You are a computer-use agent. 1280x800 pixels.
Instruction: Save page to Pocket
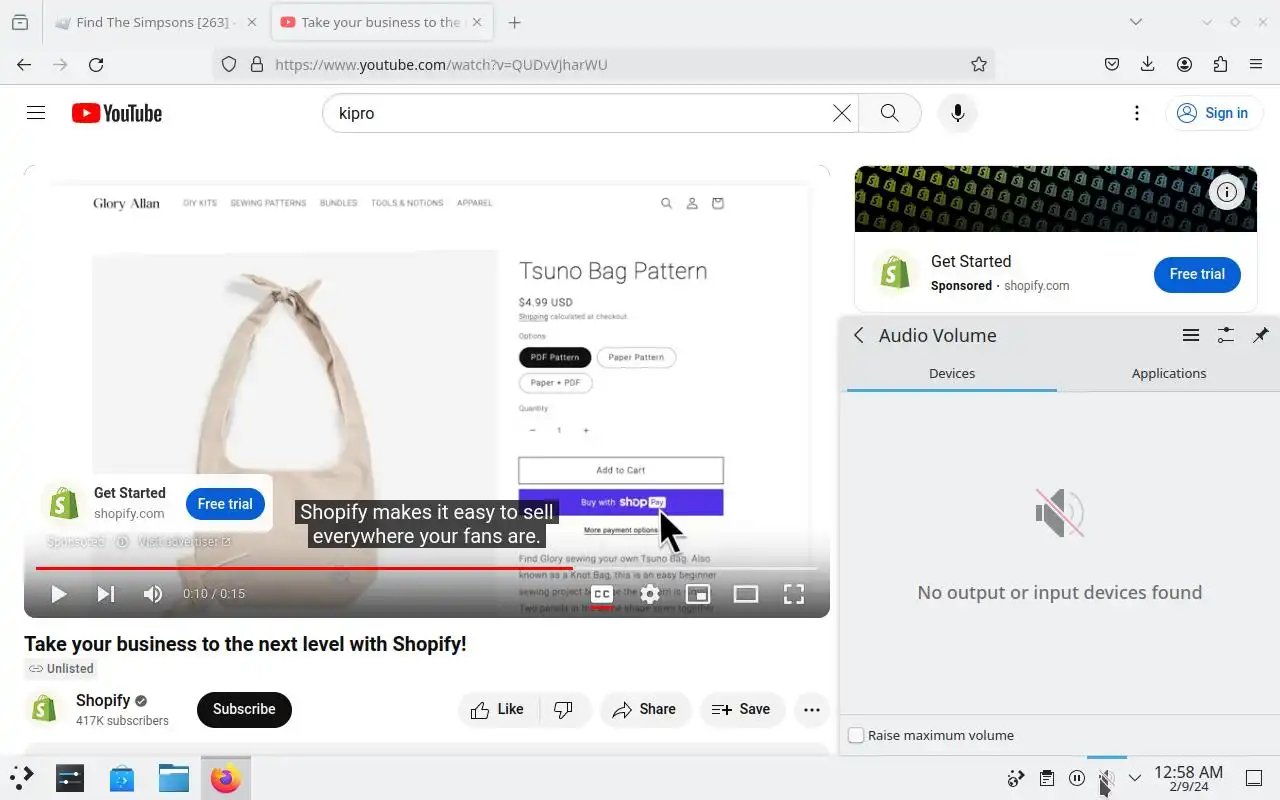1112,64
